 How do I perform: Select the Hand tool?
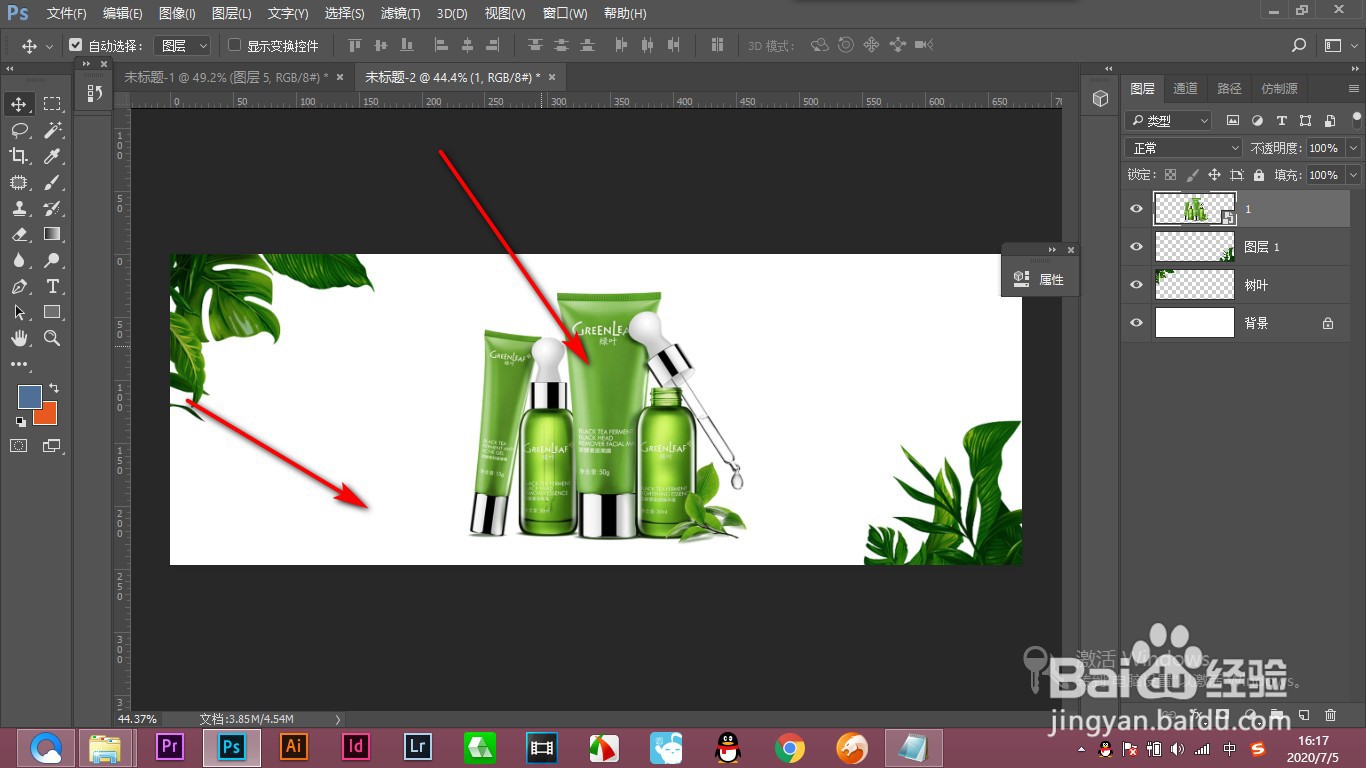[19, 338]
